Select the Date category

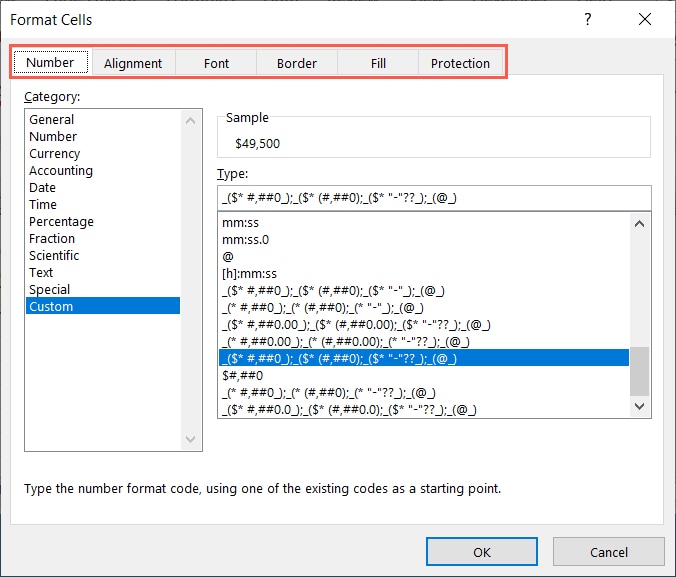pyautogui.click(x=103, y=188)
